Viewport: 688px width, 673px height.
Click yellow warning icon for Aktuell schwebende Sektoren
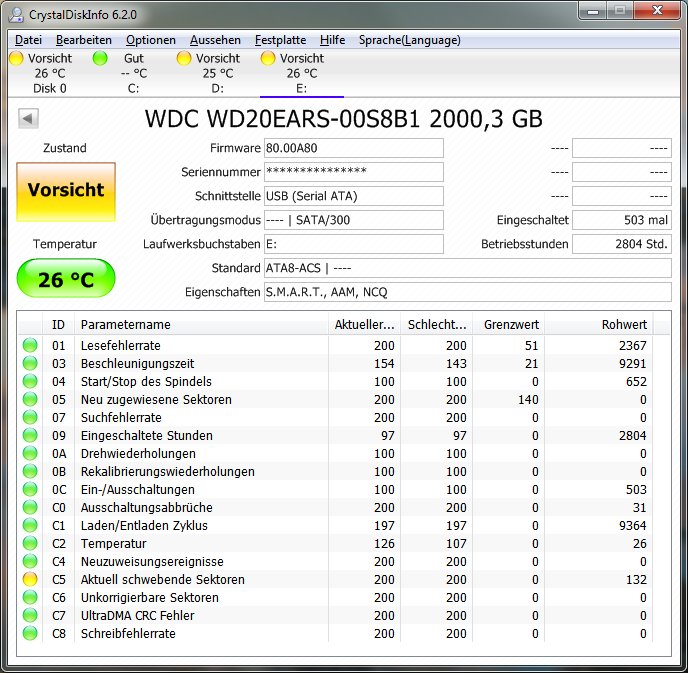30,579
